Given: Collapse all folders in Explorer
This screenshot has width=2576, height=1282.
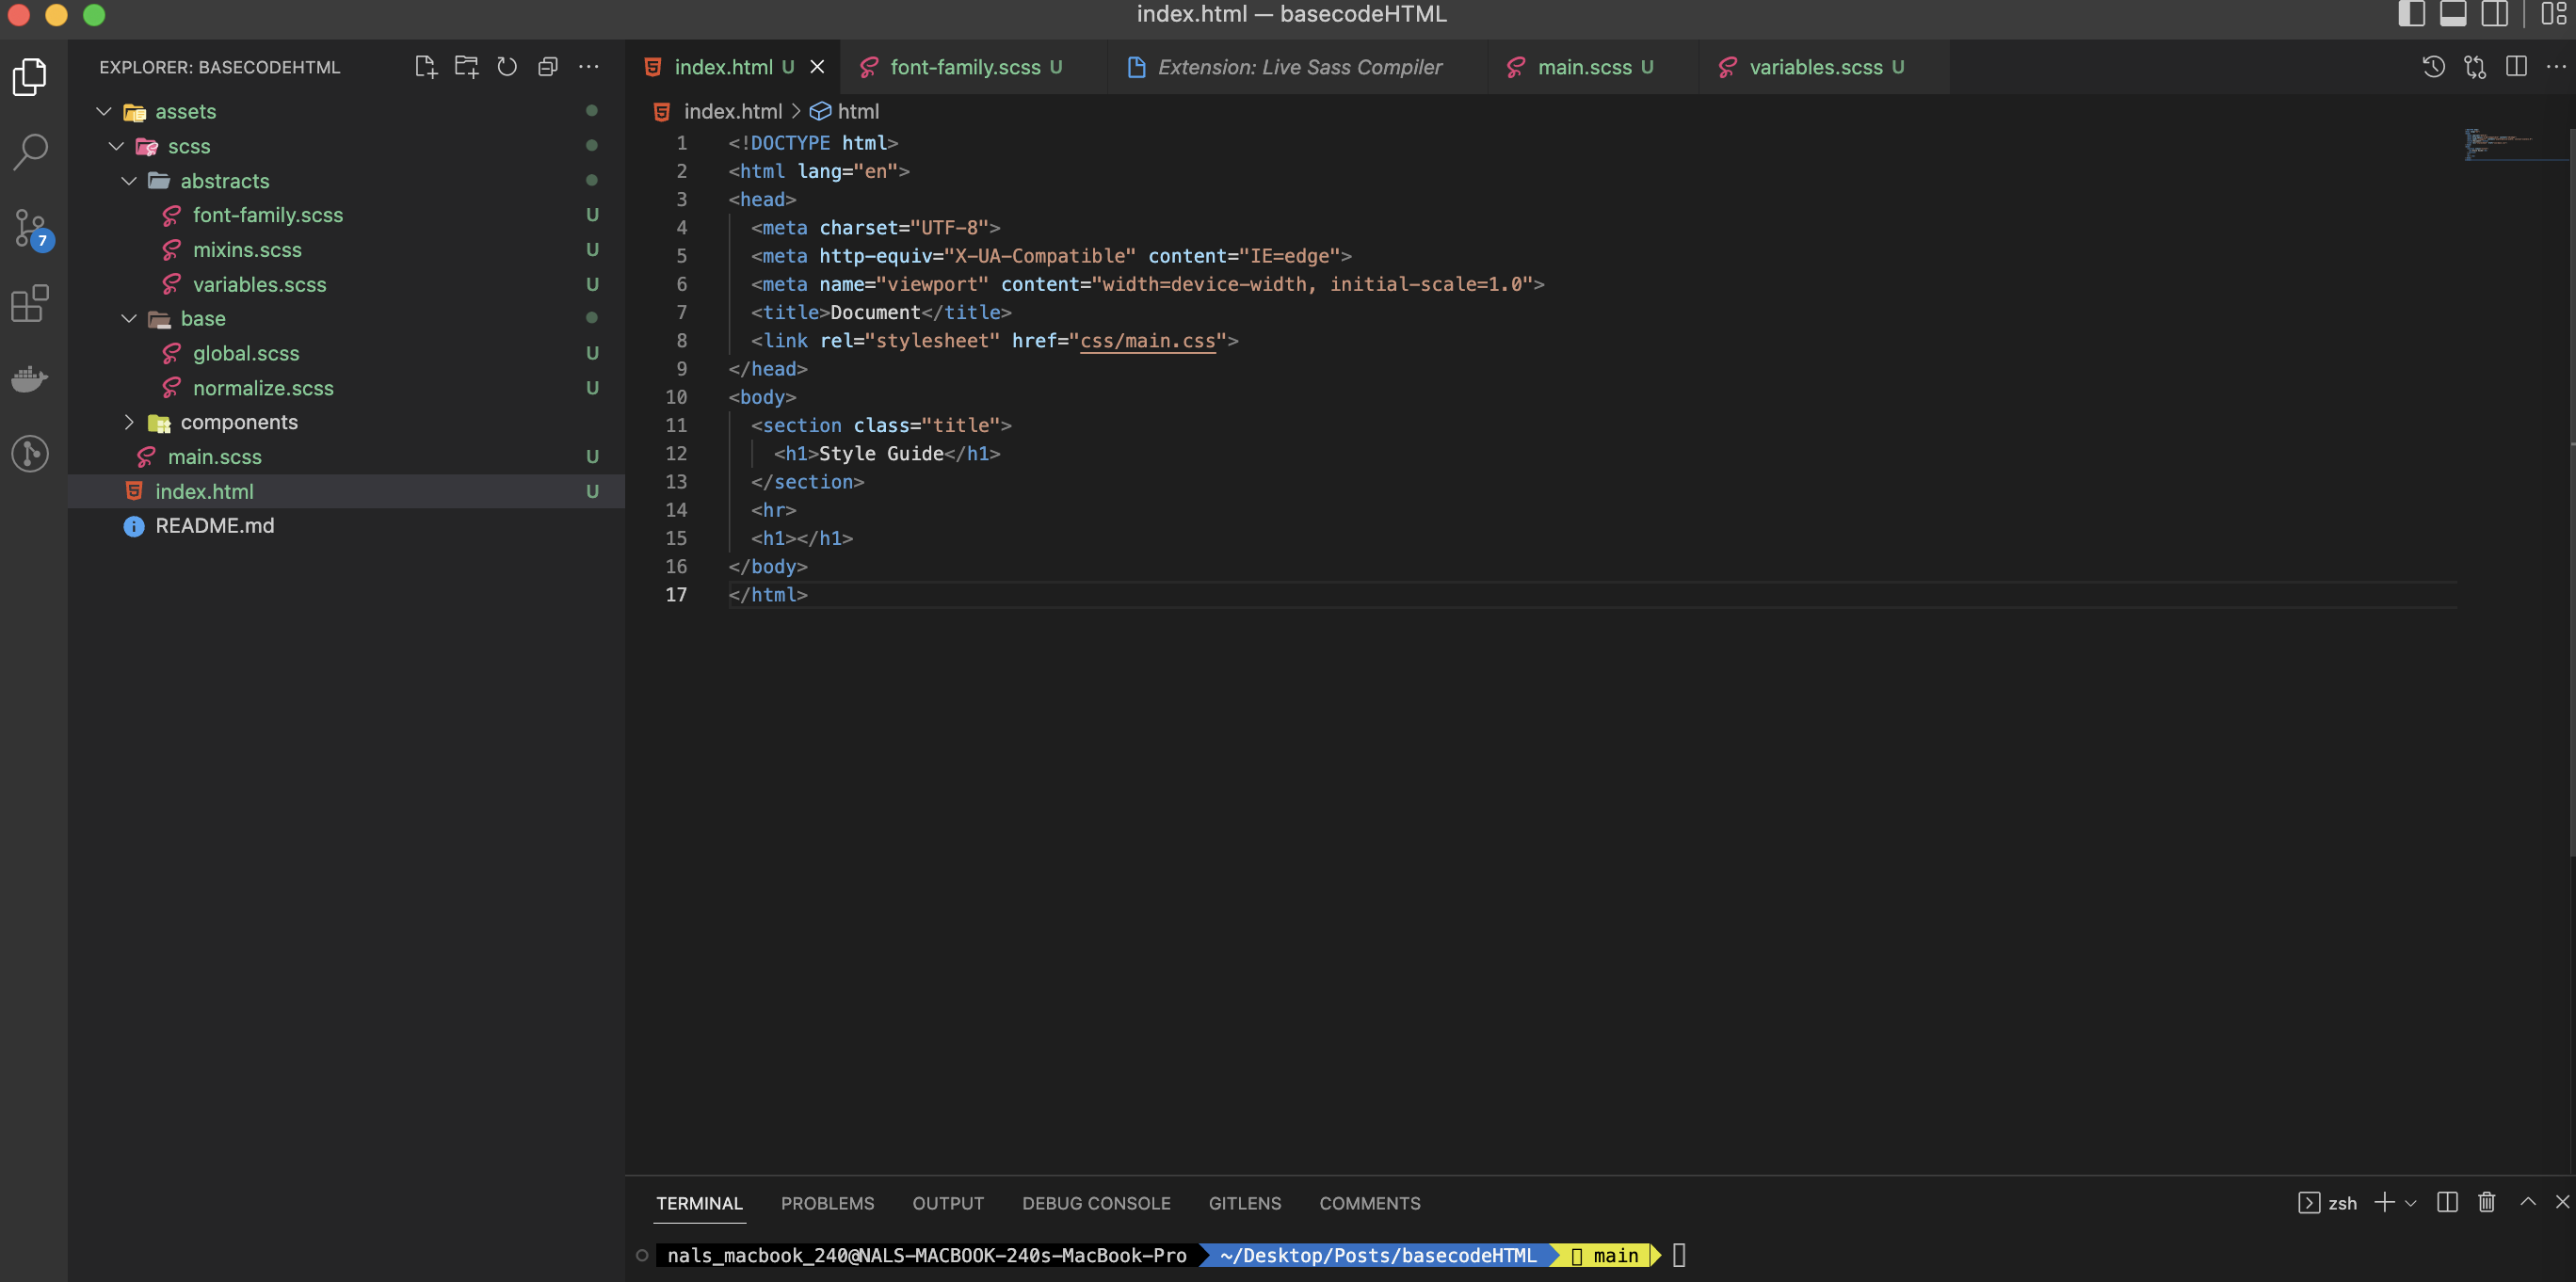Looking at the screenshot, I should (547, 67).
